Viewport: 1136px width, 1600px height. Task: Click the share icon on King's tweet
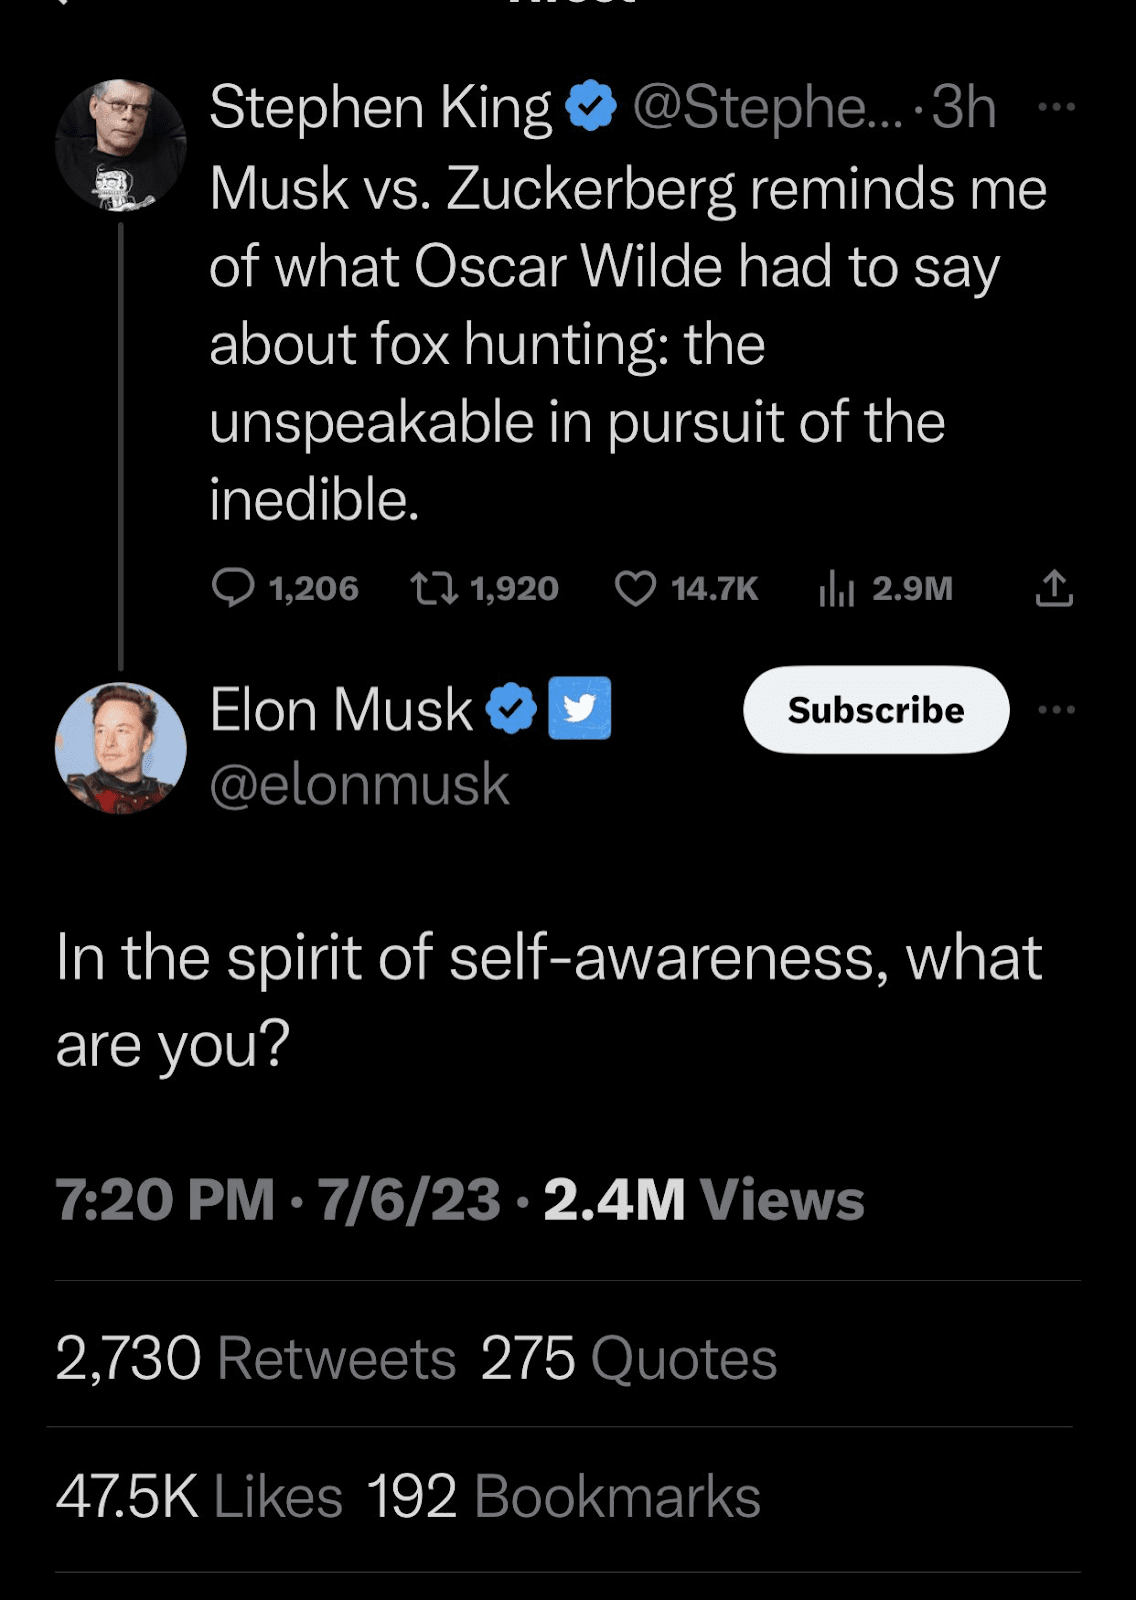(1053, 588)
